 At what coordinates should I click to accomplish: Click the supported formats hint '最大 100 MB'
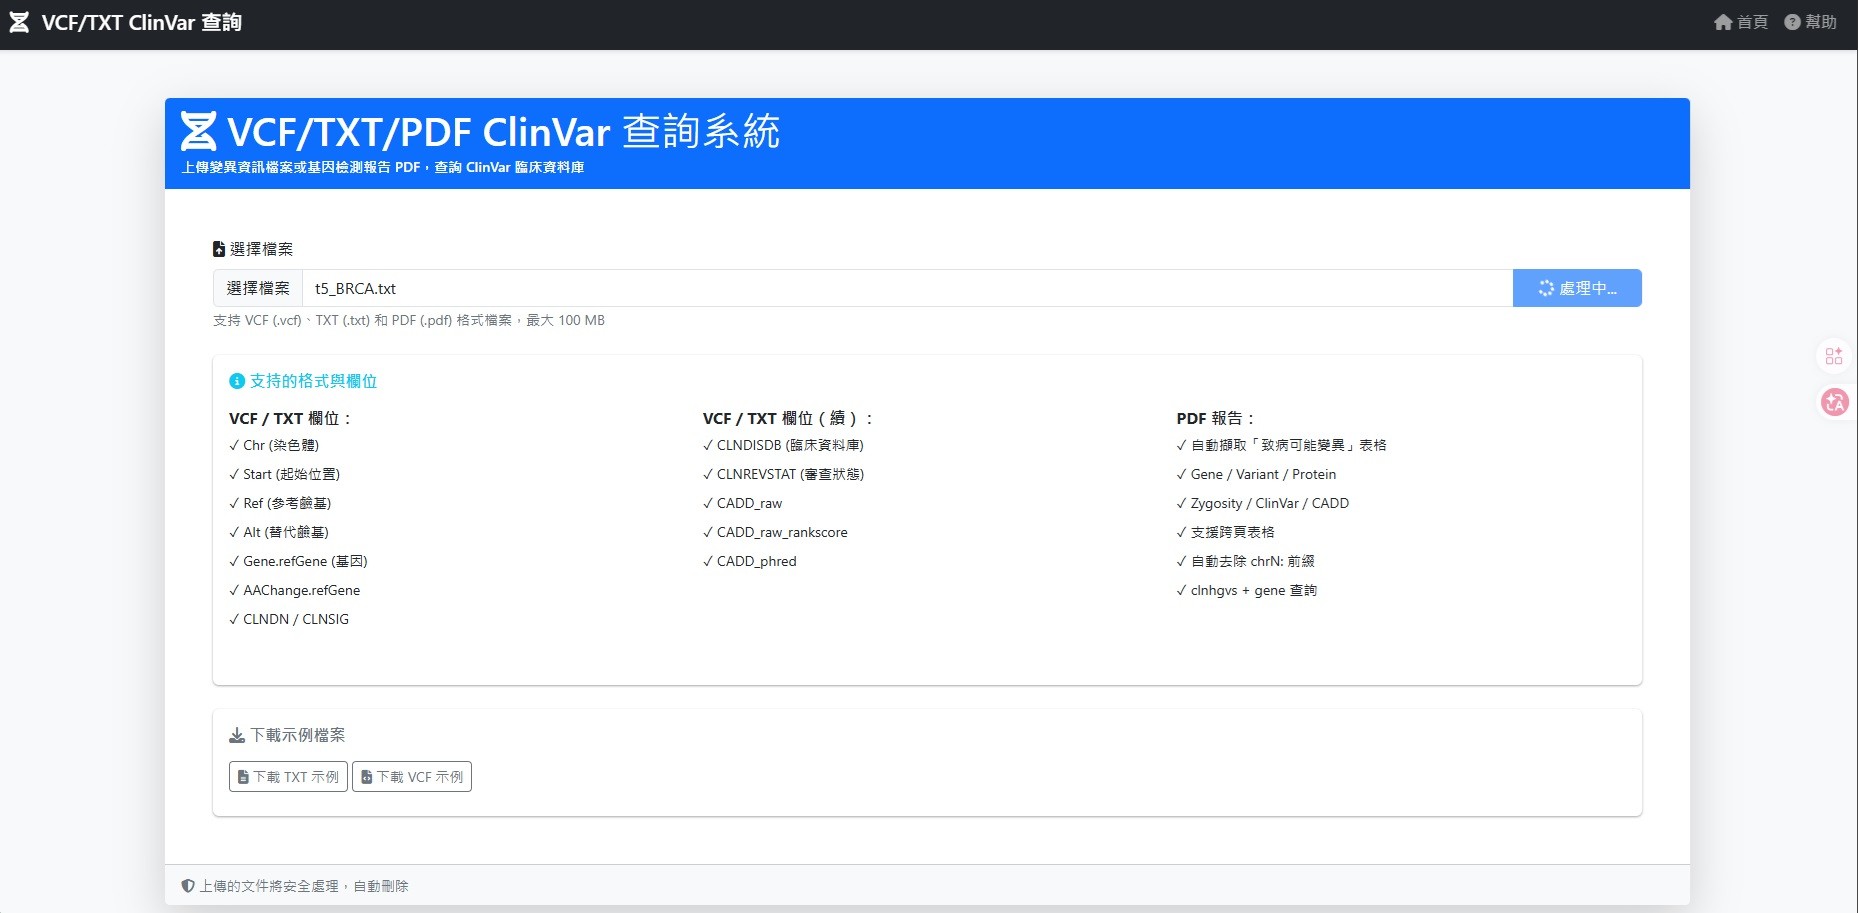click(565, 320)
